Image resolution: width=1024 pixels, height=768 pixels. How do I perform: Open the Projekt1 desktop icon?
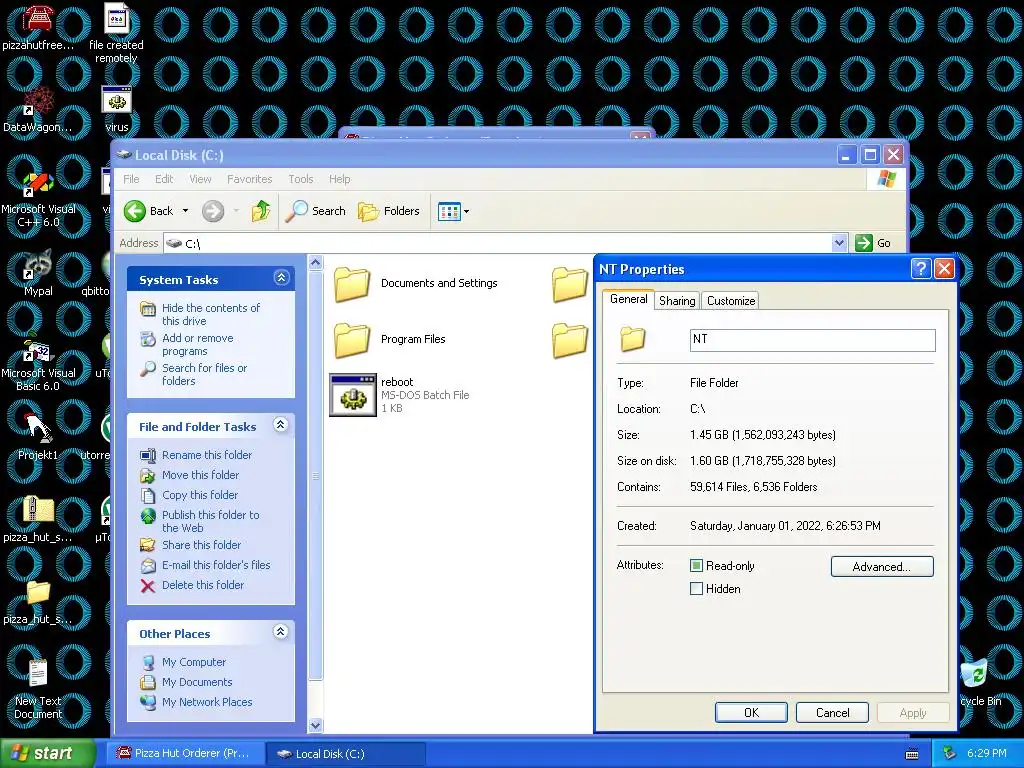coord(38,438)
